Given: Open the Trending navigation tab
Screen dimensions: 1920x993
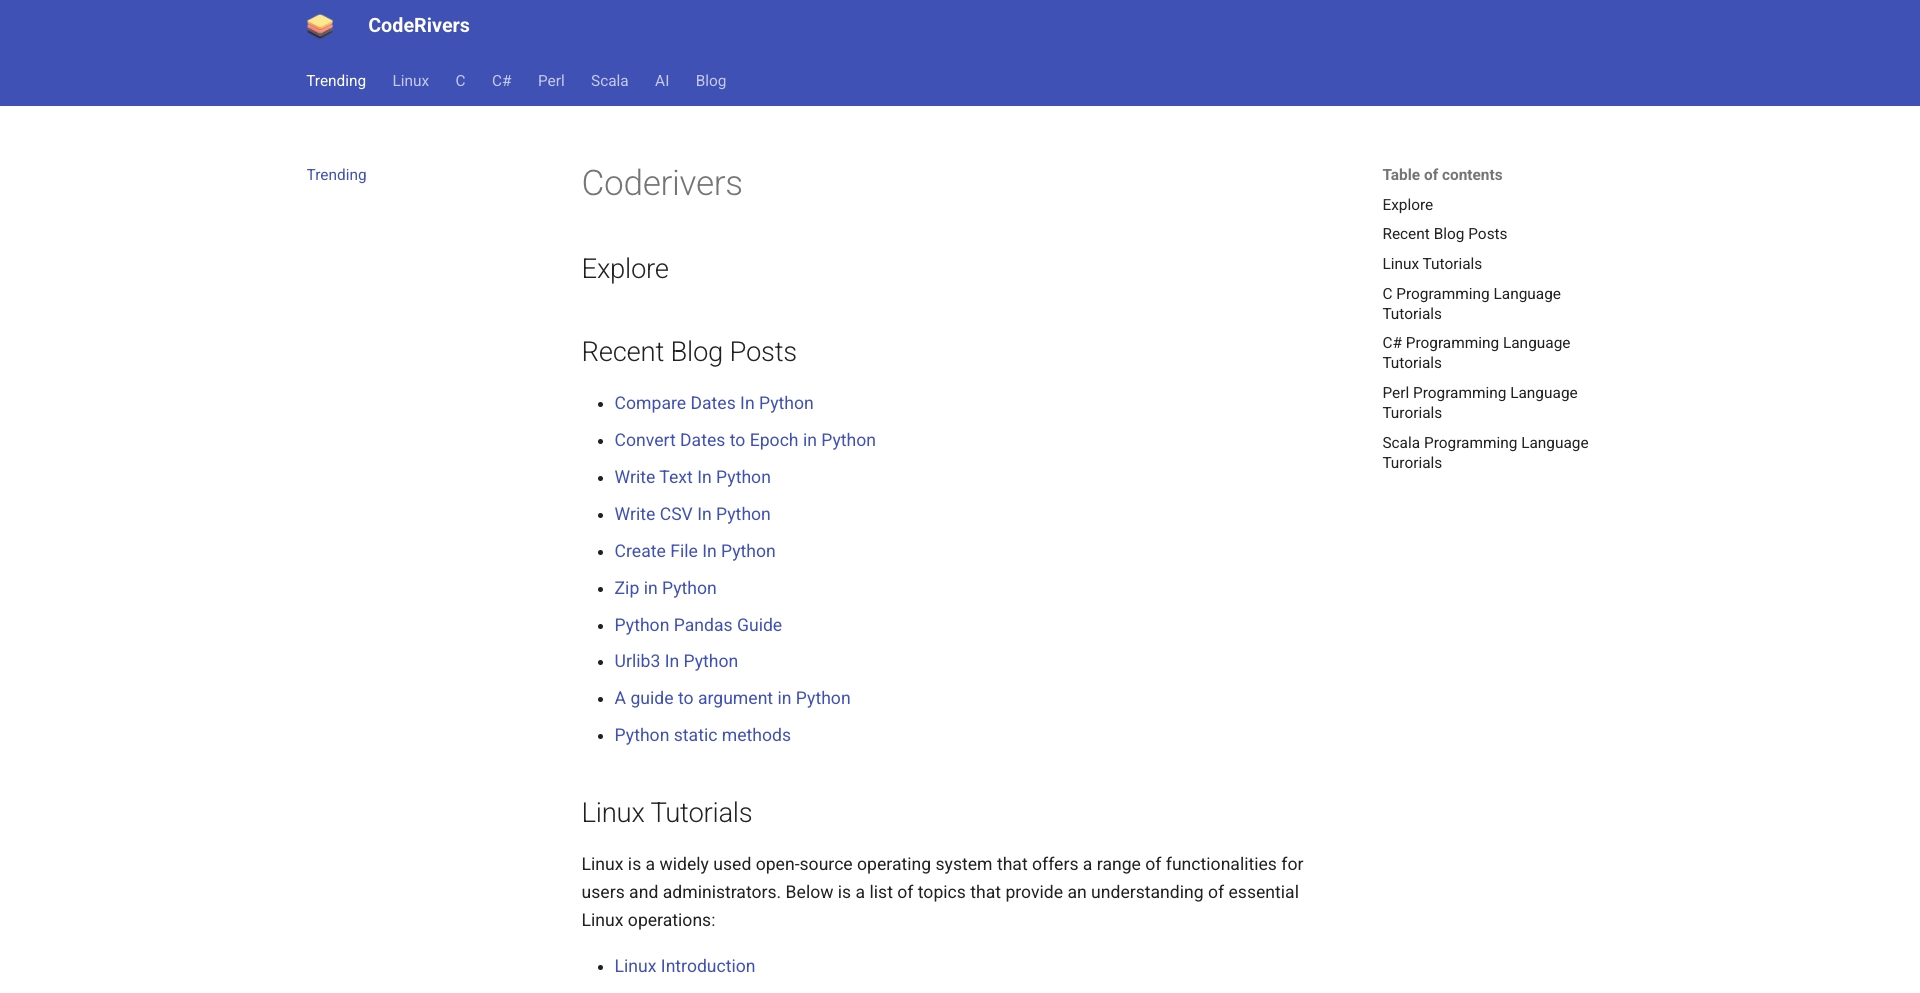Looking at the screenshot, I should pyautogui.click(x=335, y=80).
